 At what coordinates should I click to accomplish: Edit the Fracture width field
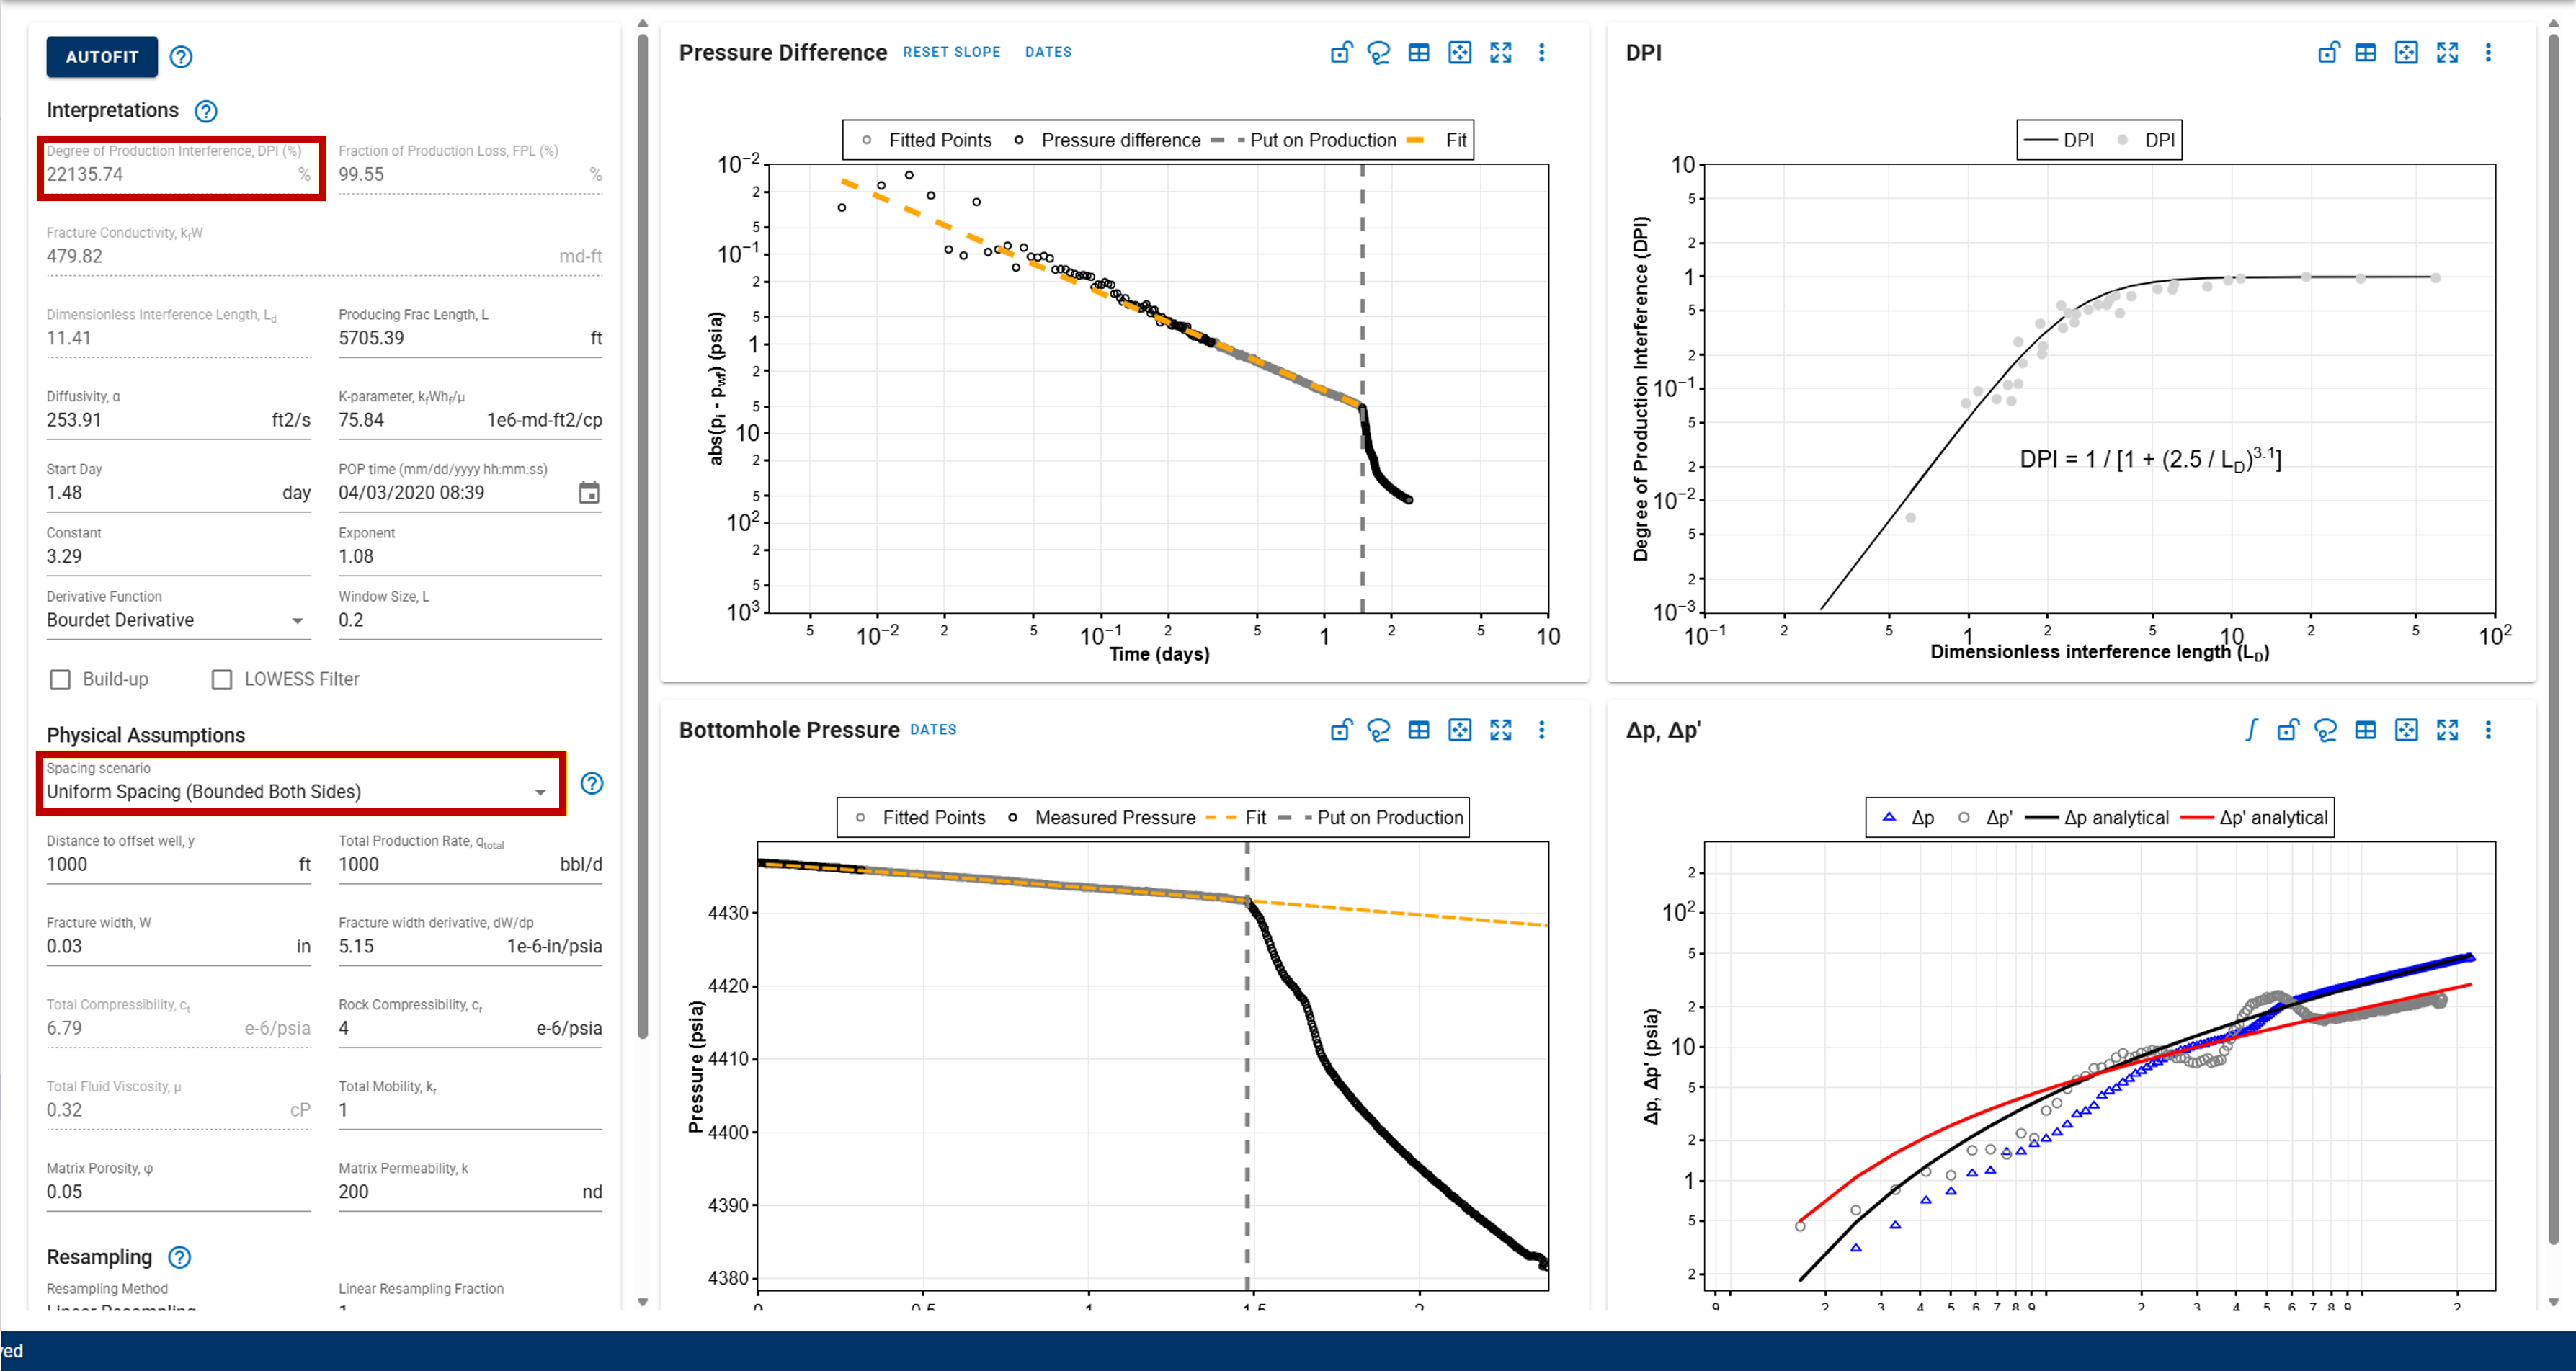(178, 946)
